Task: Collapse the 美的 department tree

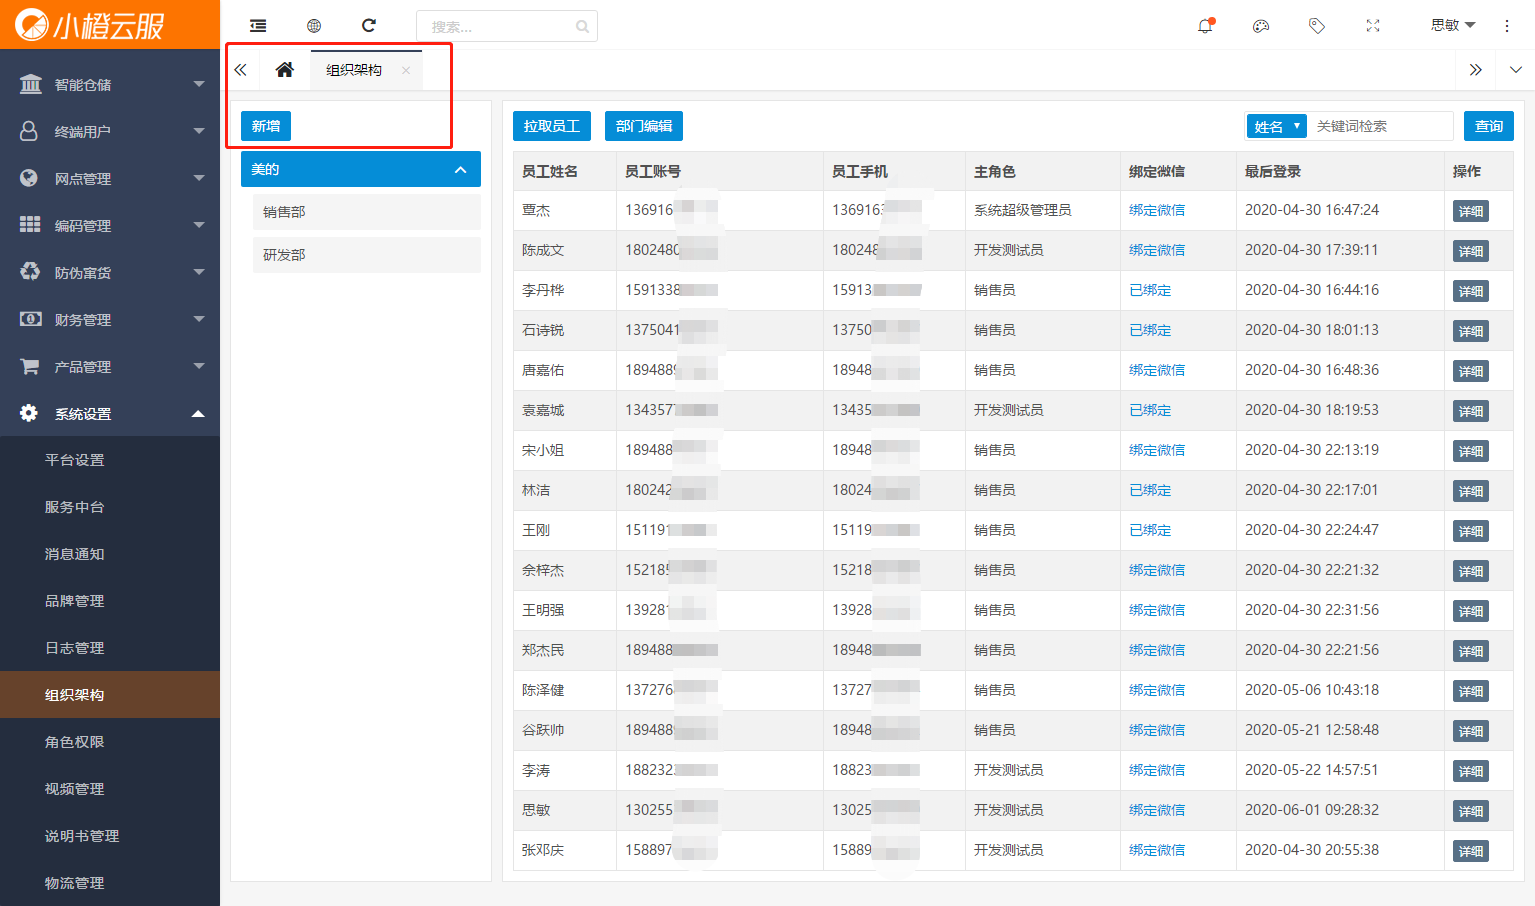Action: [461, 170]
